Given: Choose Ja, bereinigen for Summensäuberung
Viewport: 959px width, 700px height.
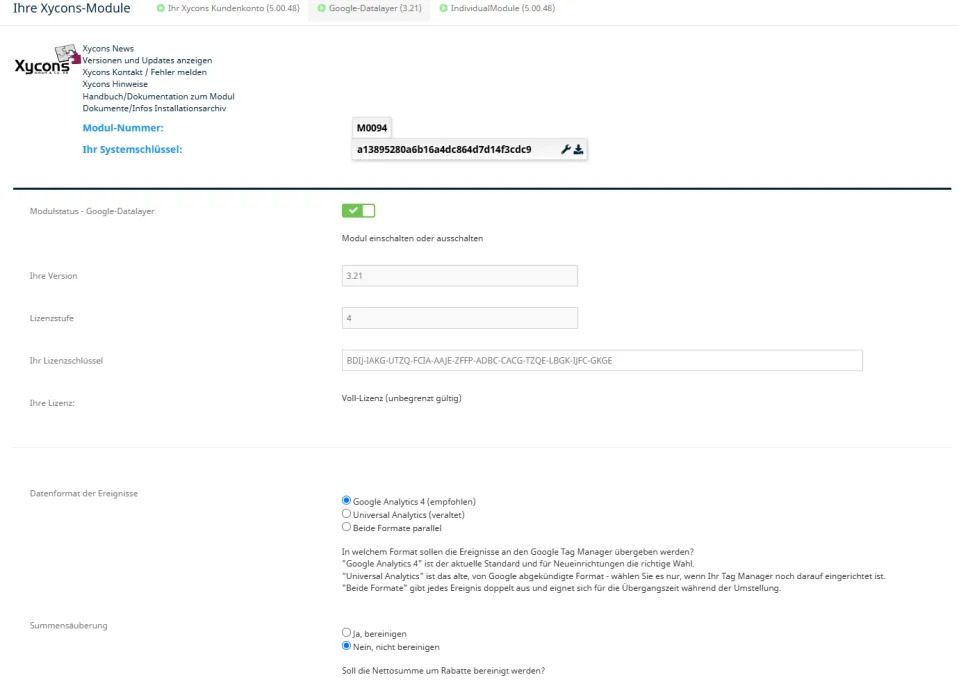Looking at the screenshot, I should pos(346,632).
